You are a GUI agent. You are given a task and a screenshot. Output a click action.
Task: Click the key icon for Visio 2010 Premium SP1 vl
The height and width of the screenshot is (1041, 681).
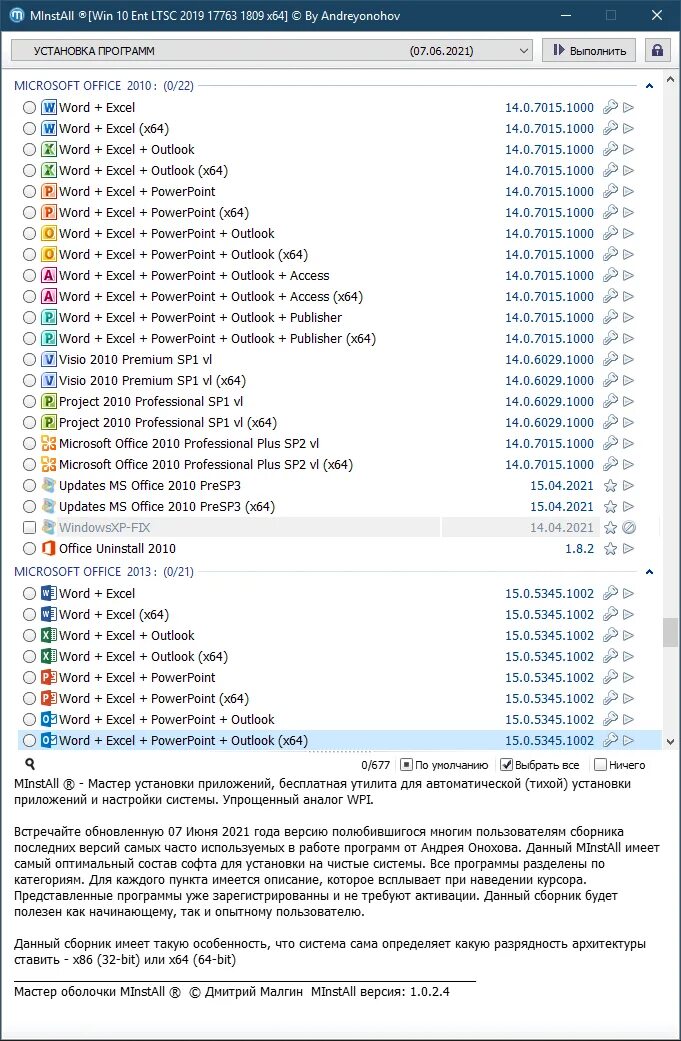pos(610,359)
